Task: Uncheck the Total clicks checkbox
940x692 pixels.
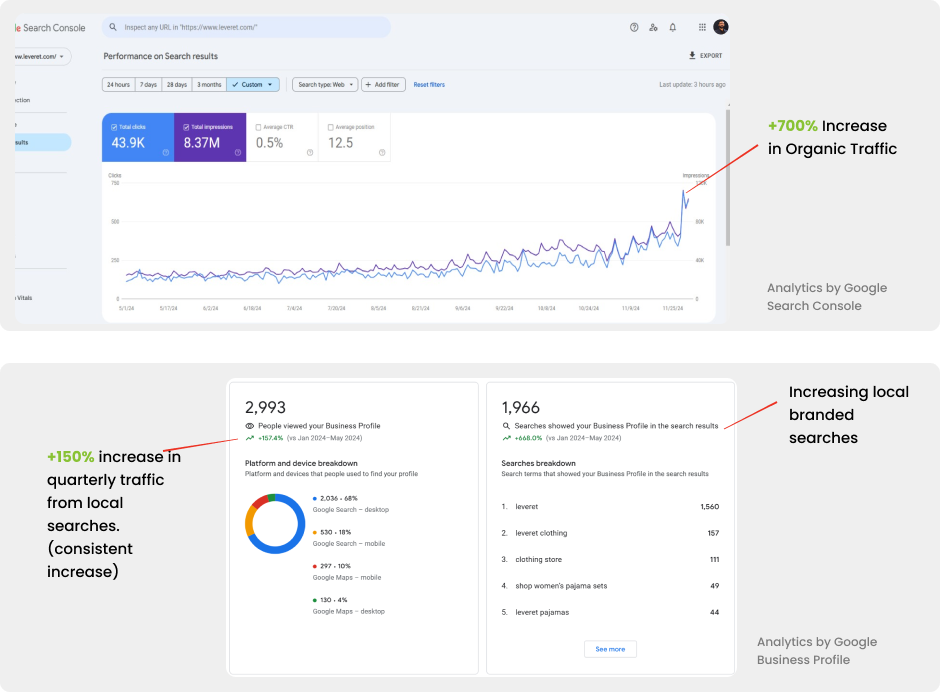Action: click(x=113, y=127)
